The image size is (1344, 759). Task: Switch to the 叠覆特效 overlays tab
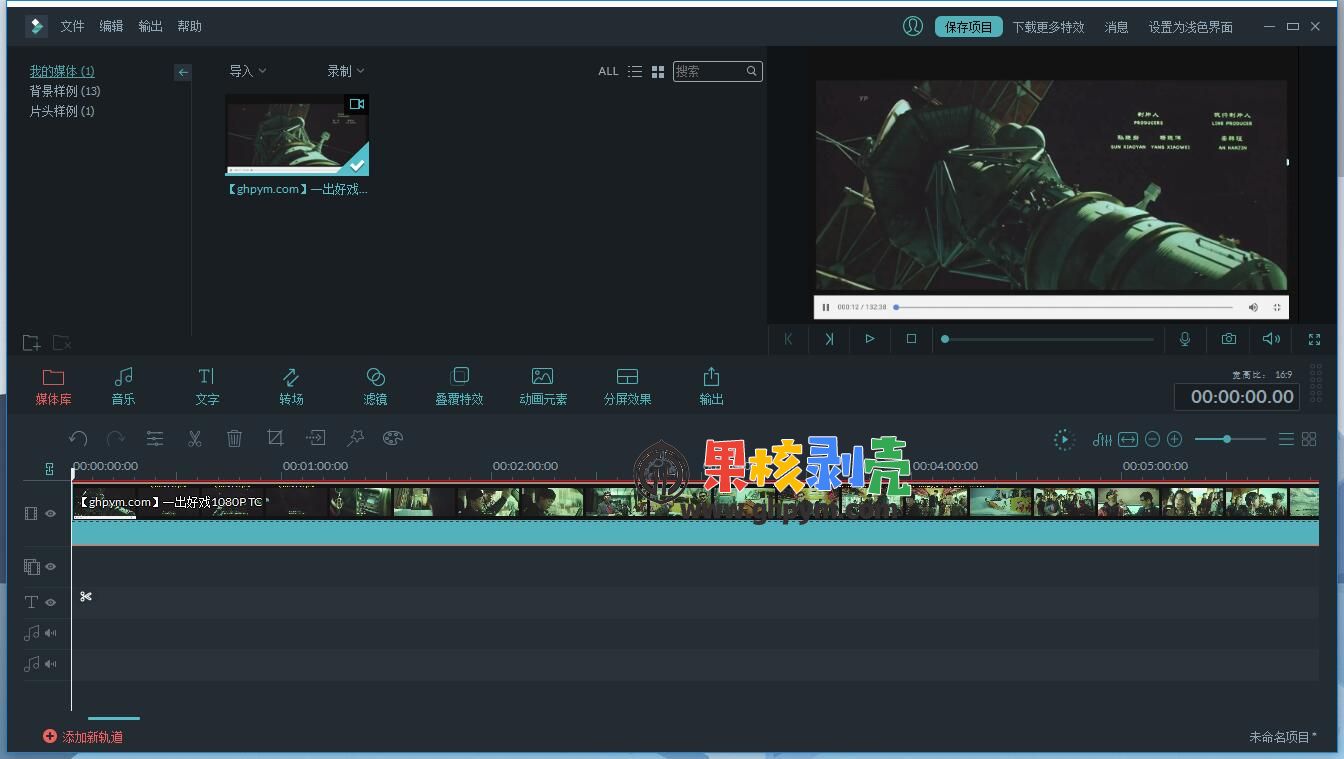point(459,386)
